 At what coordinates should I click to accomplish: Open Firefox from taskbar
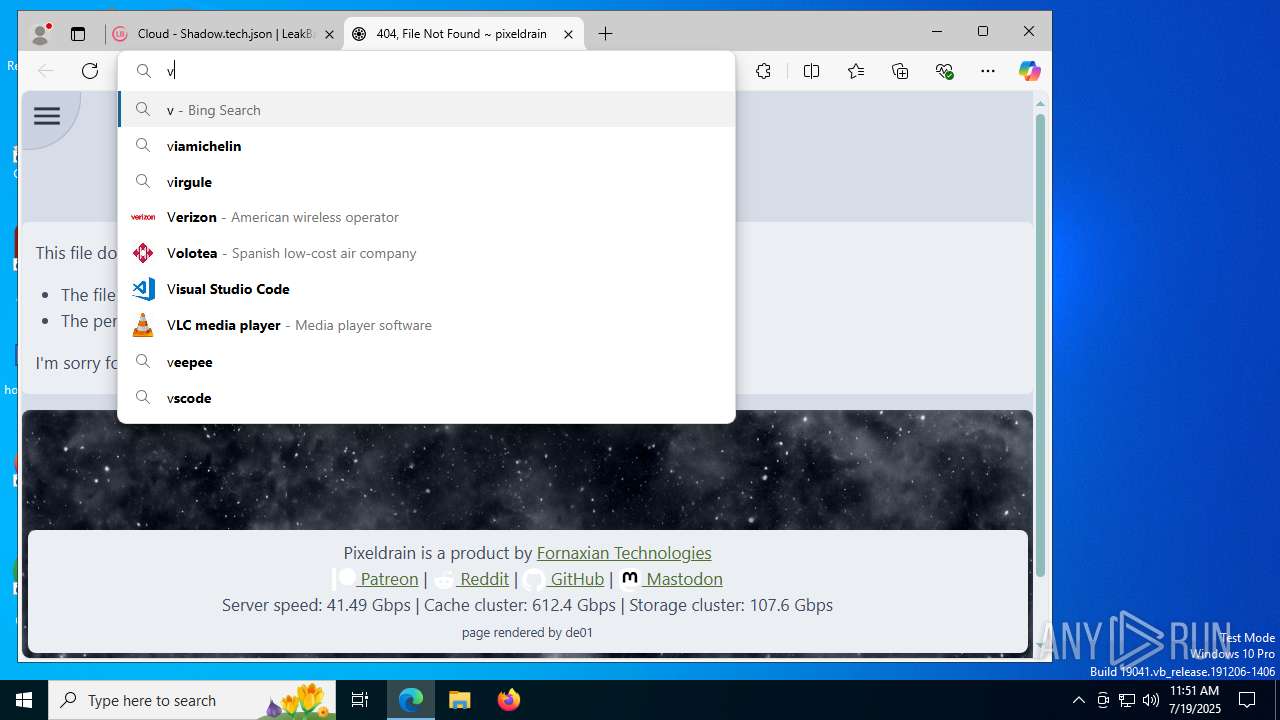[x=509, y=700]
